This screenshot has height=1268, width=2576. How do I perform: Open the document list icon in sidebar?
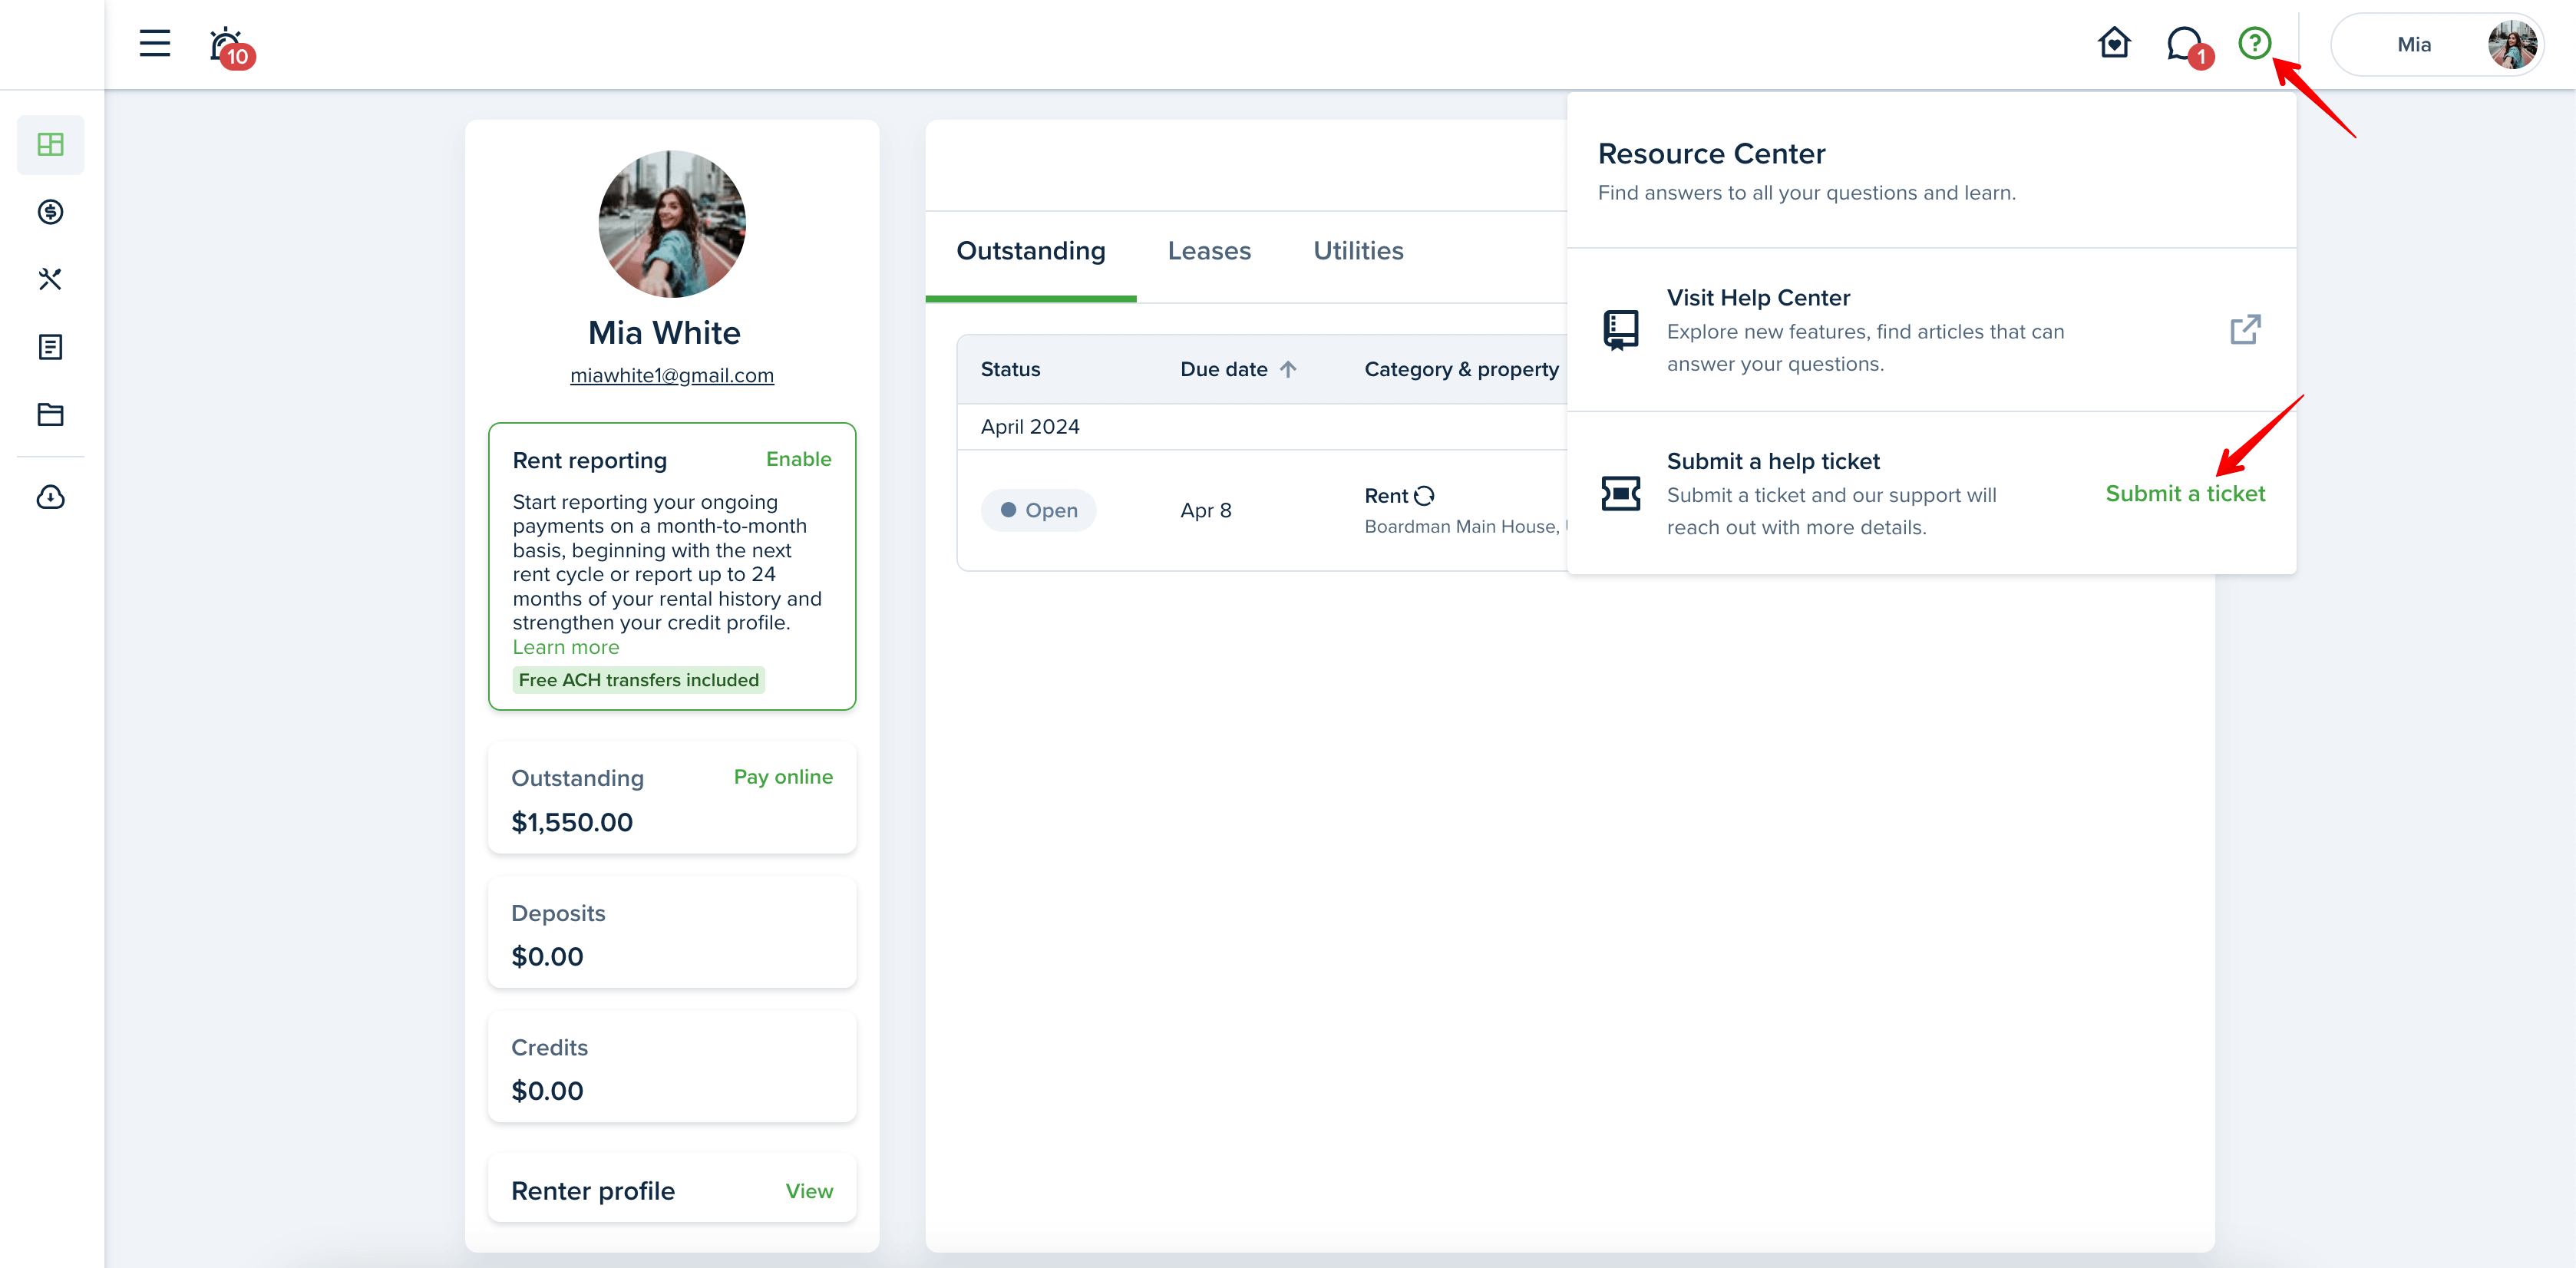[50, 347]
